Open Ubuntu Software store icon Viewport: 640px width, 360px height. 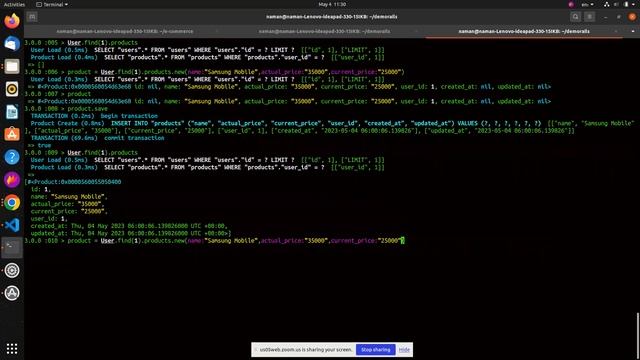tap(12, 134)
